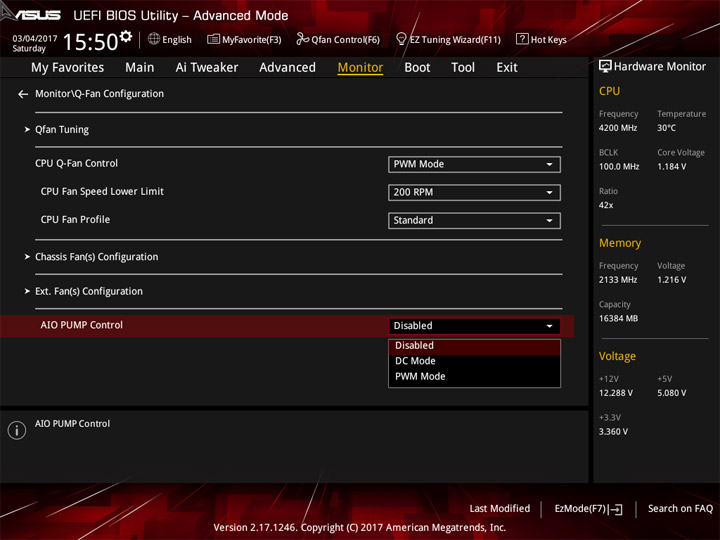Viewport: 720px width, 540px height.
Task: Click the EzMode exit arrow icon
Action: (x=616, y=509)
